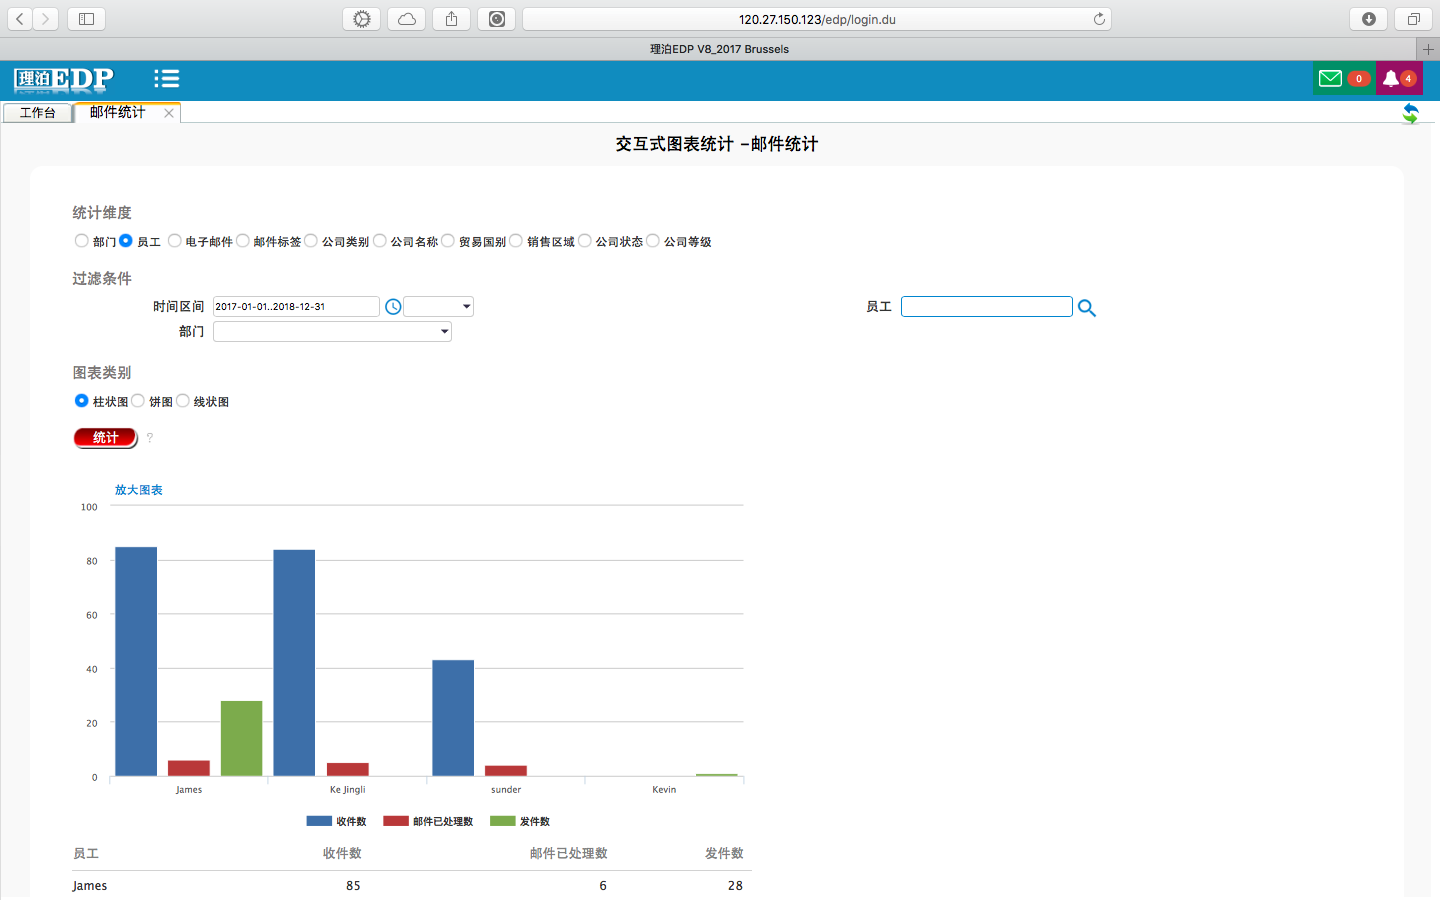Click the question mark help icon

click(x=150, y=438)
